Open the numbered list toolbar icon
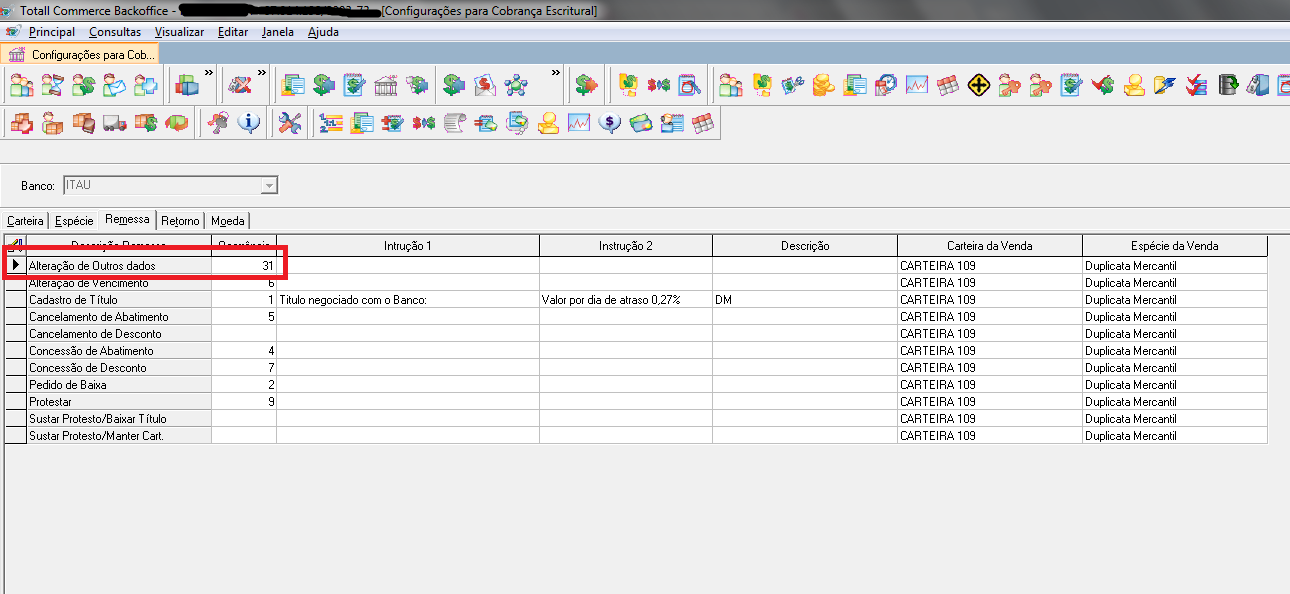 (x=331, y=123)
